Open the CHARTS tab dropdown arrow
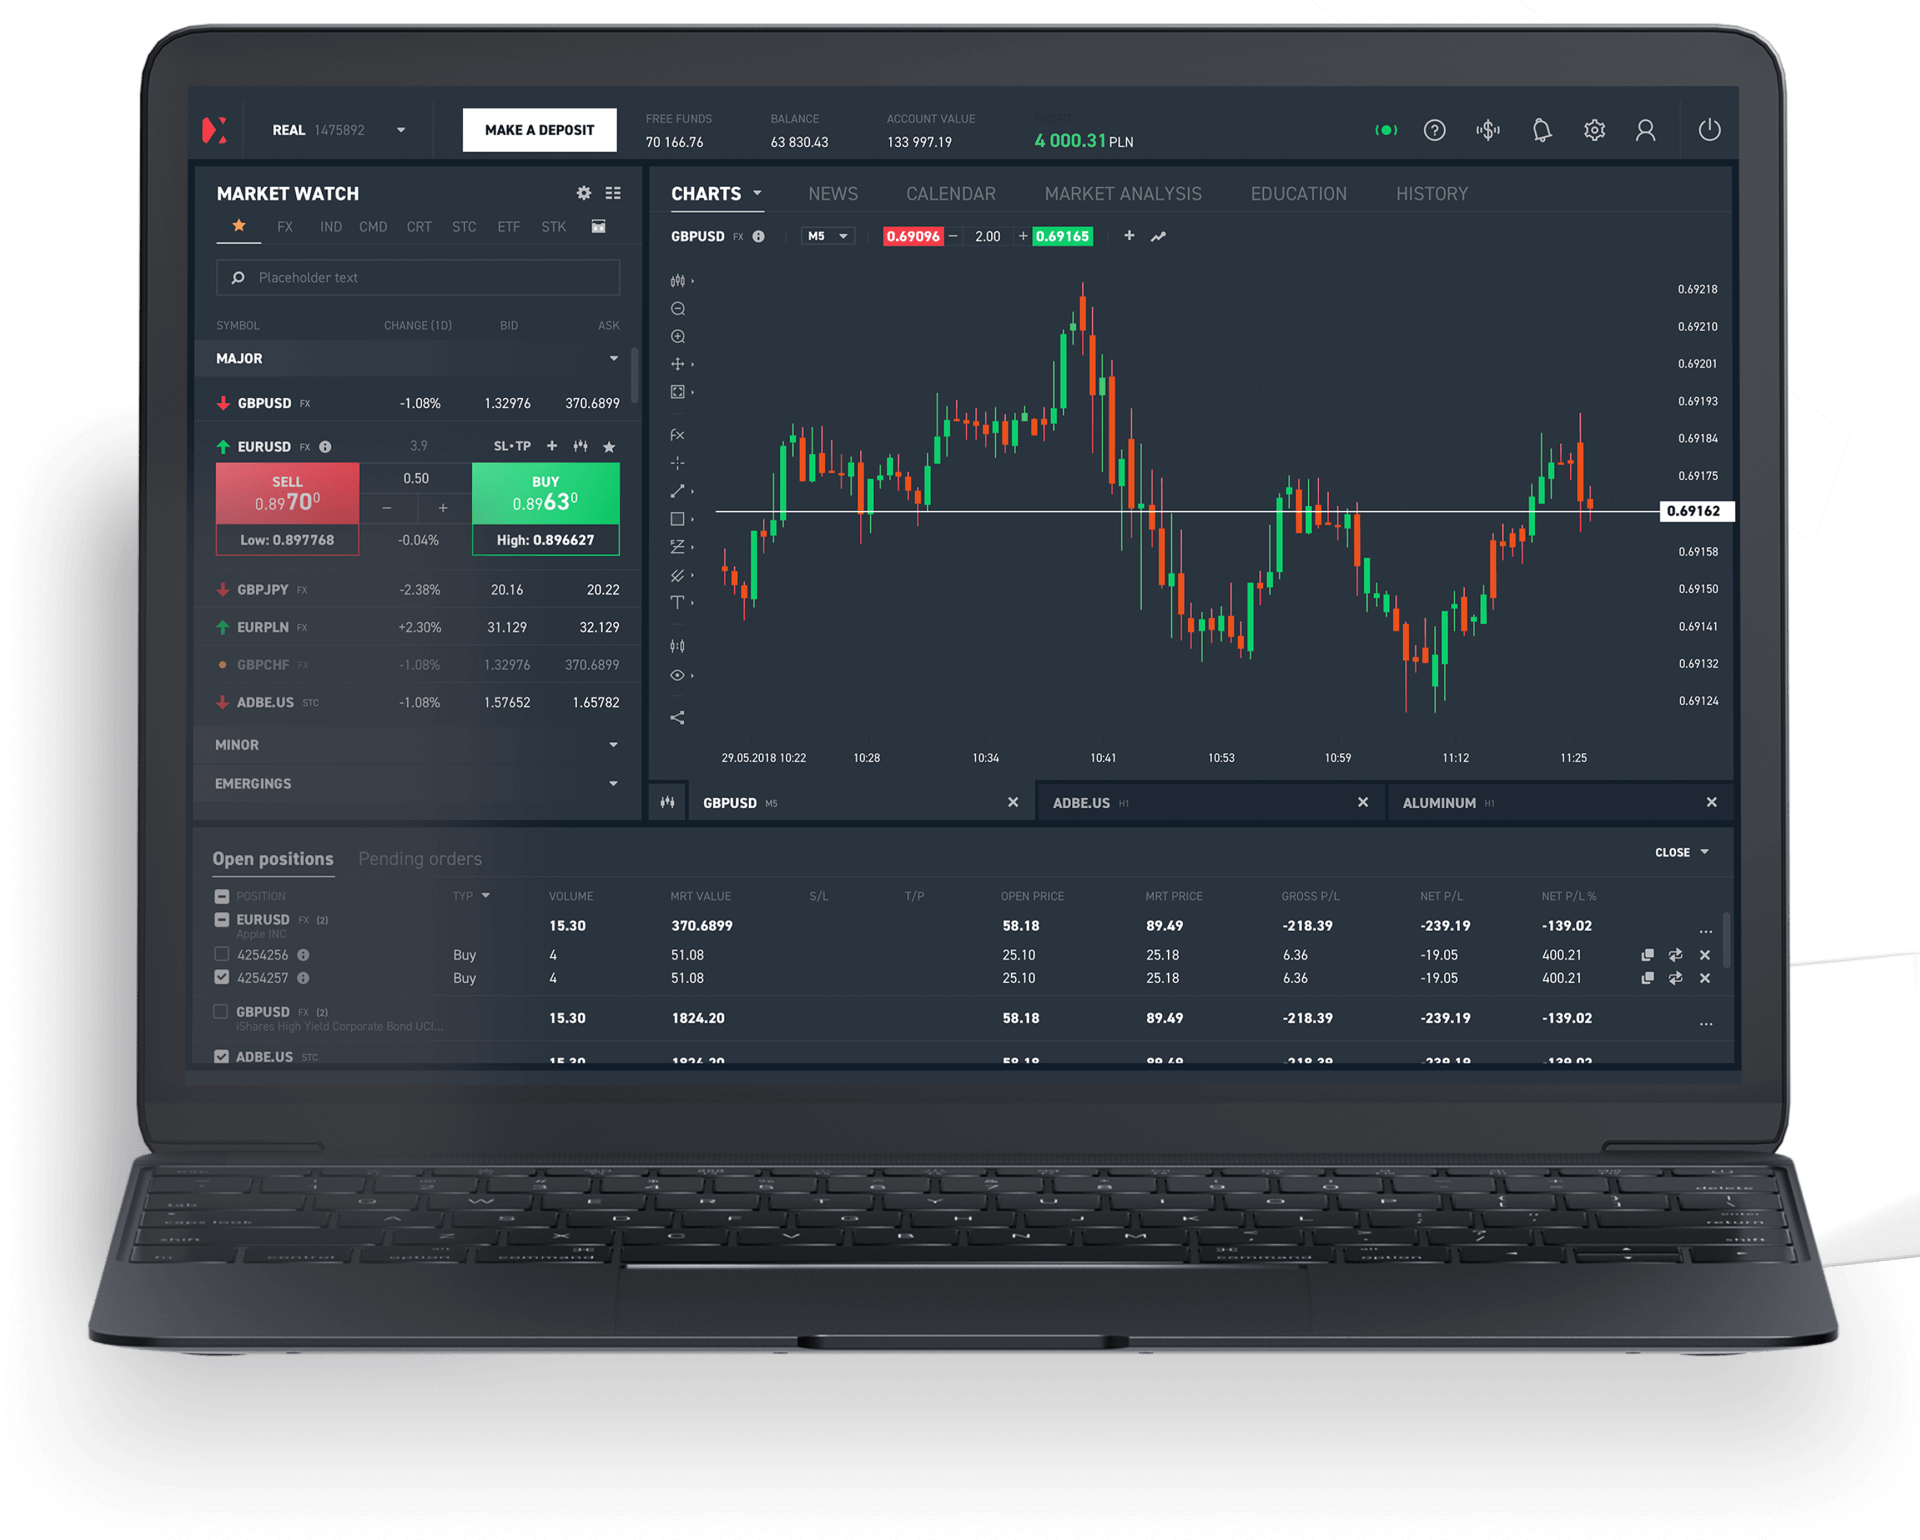This screenshot has height=1540, width=1920. (757, 193)
